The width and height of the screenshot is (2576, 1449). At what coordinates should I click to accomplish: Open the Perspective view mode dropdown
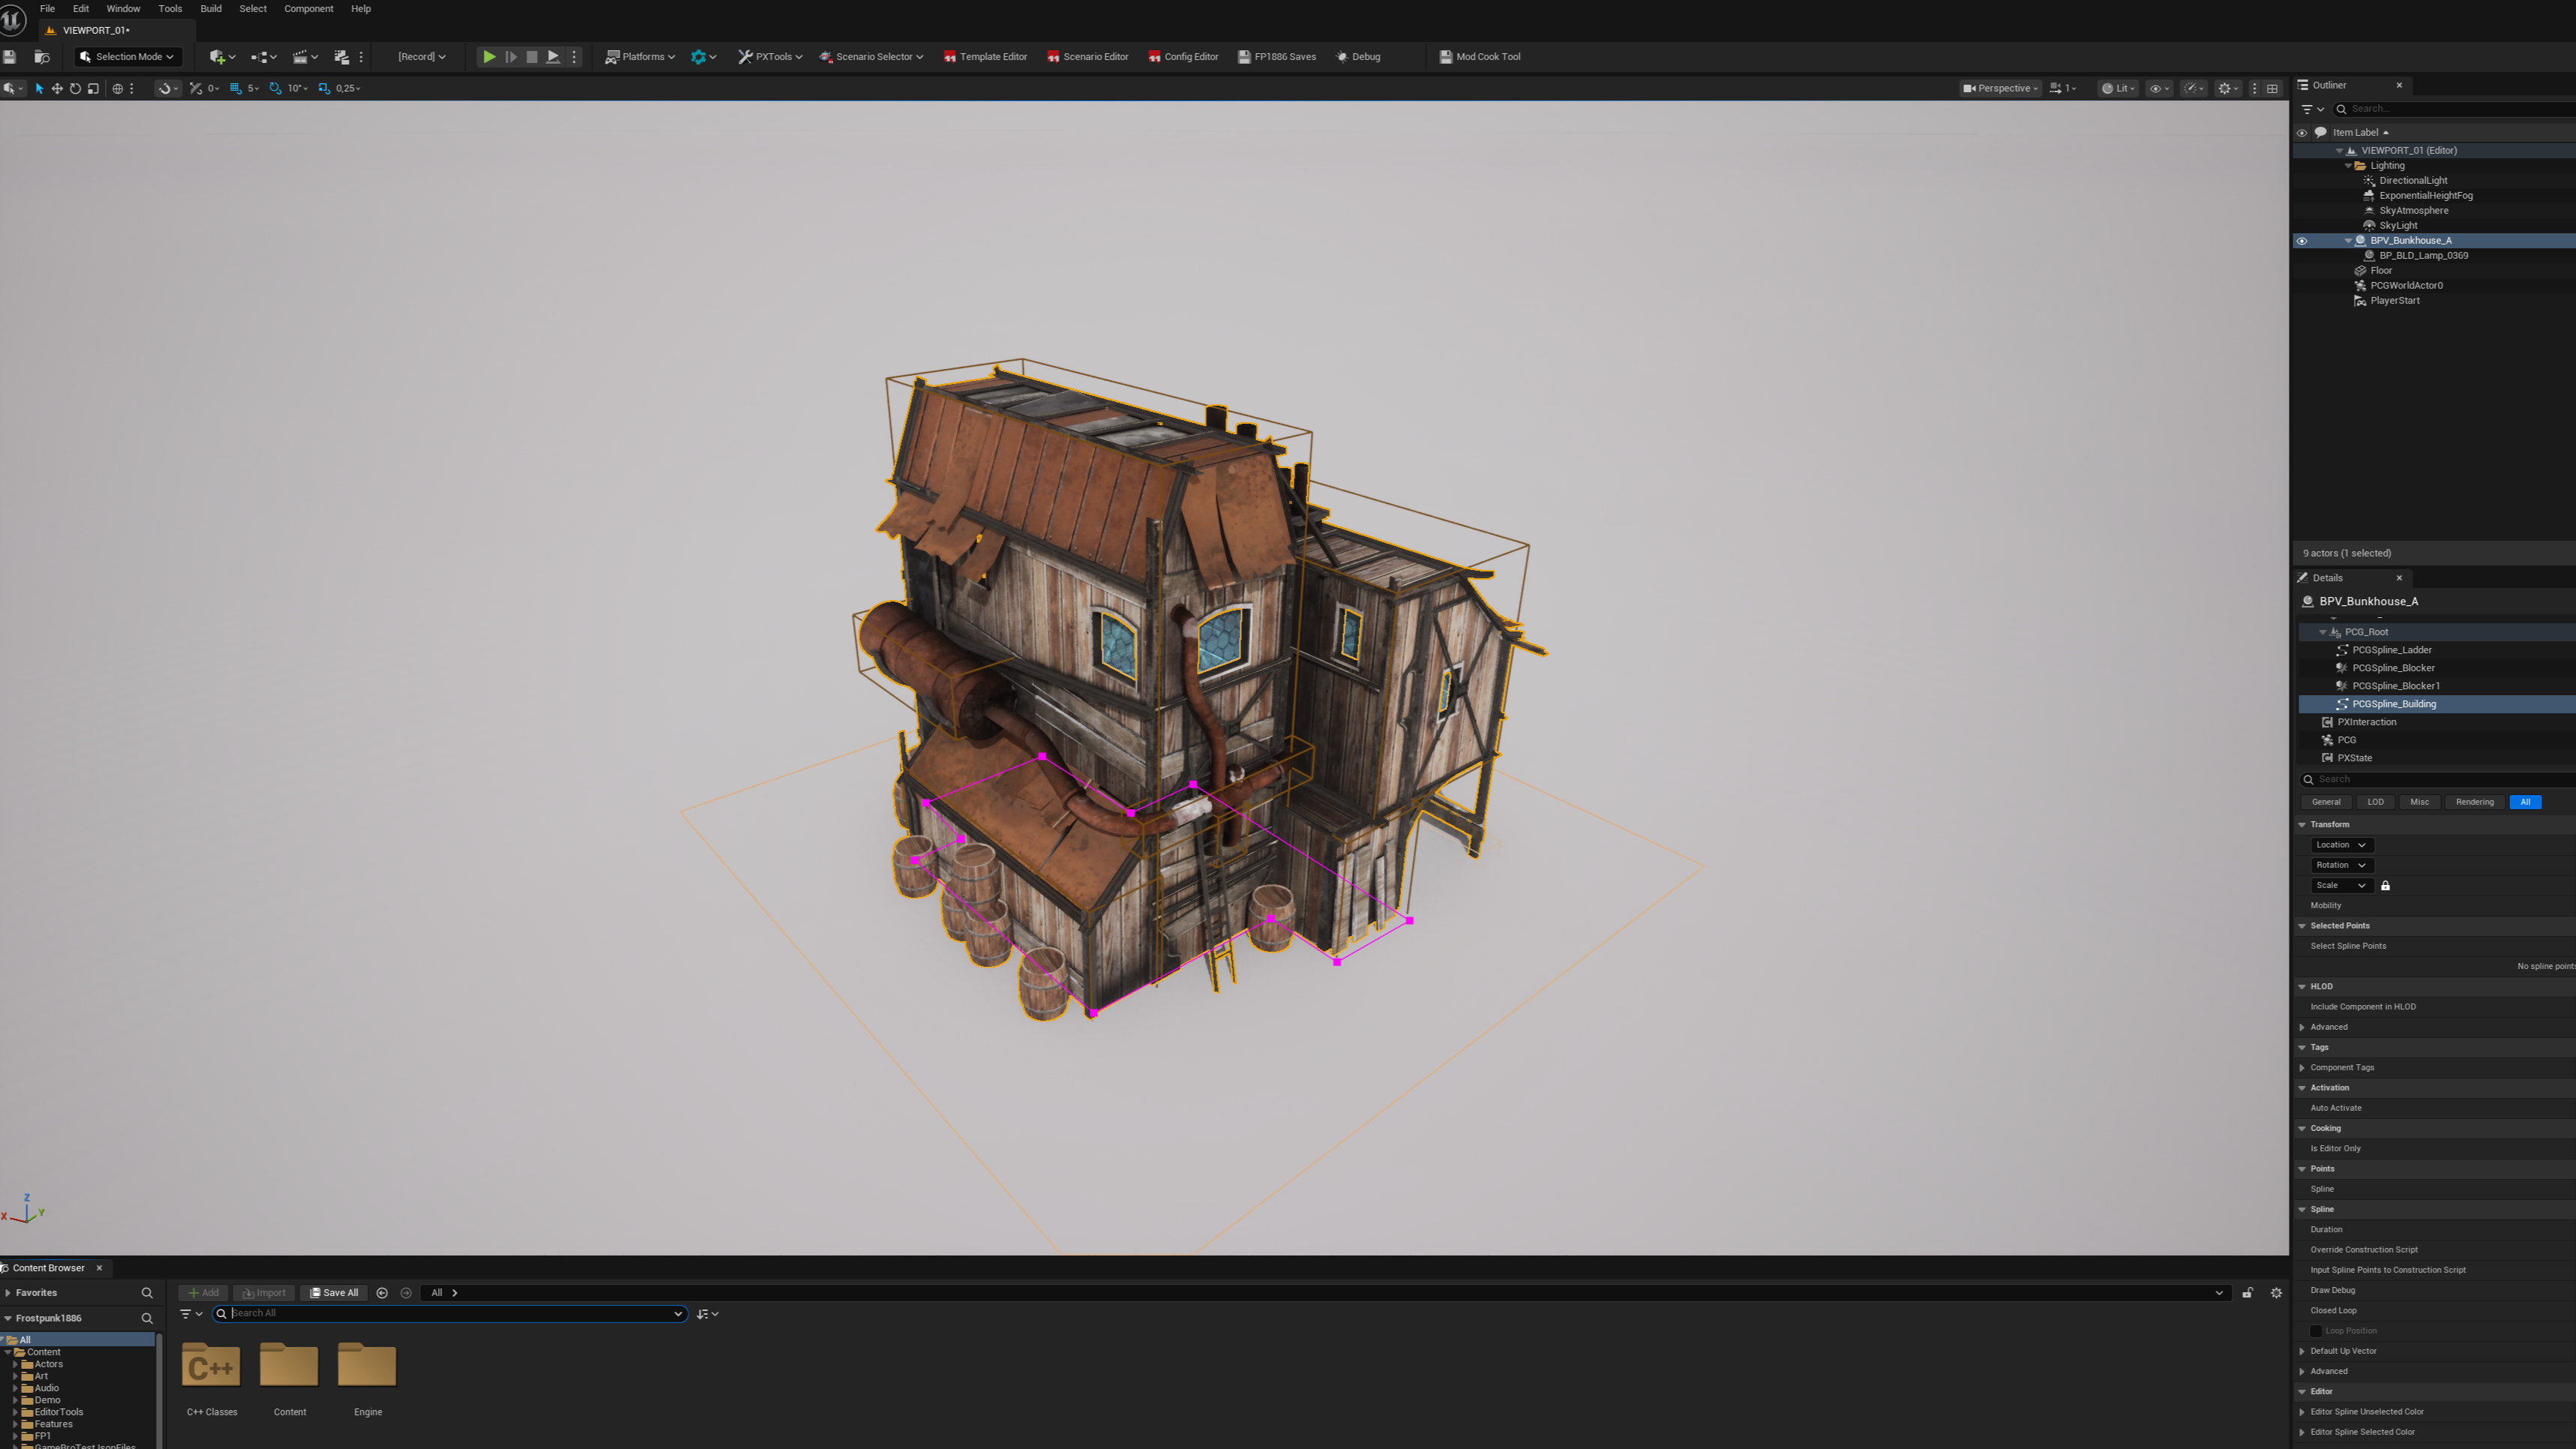pos(2000,89)
